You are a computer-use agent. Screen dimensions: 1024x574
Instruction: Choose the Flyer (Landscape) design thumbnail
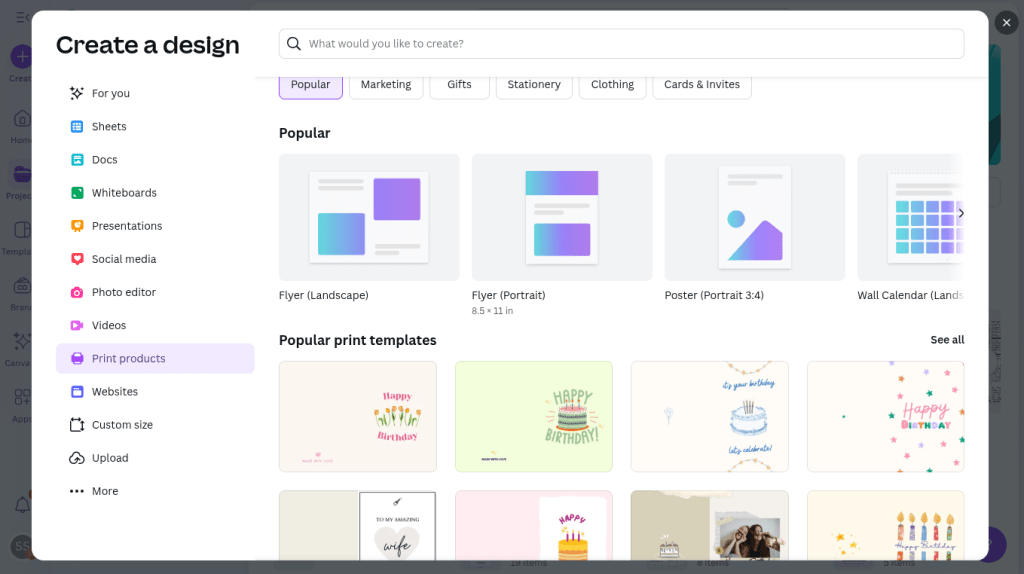[369, 217]
